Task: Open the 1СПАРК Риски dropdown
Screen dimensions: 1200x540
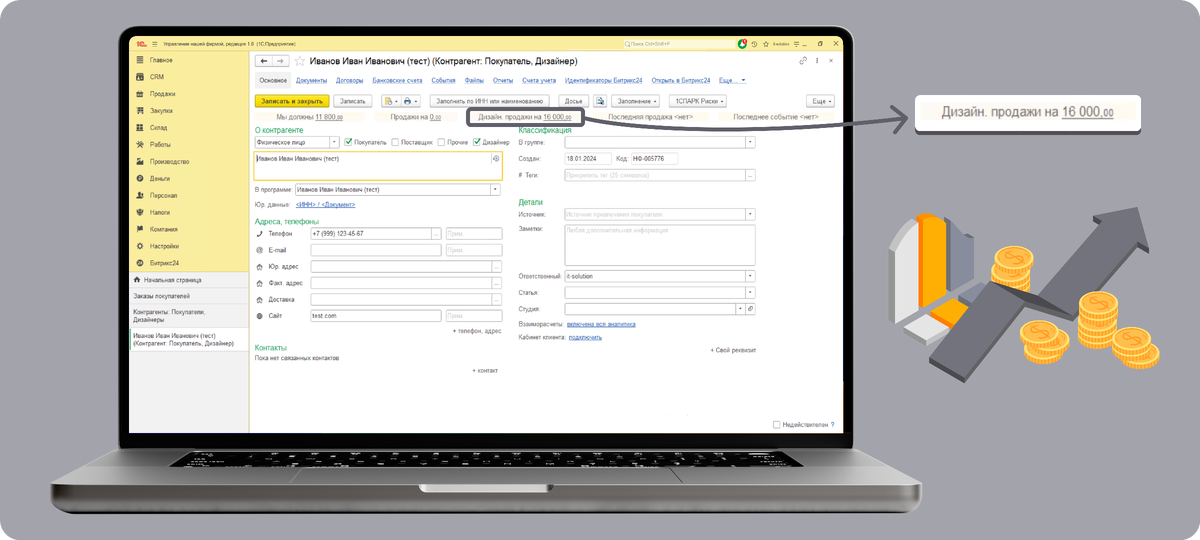Action: tap(697, 101)
